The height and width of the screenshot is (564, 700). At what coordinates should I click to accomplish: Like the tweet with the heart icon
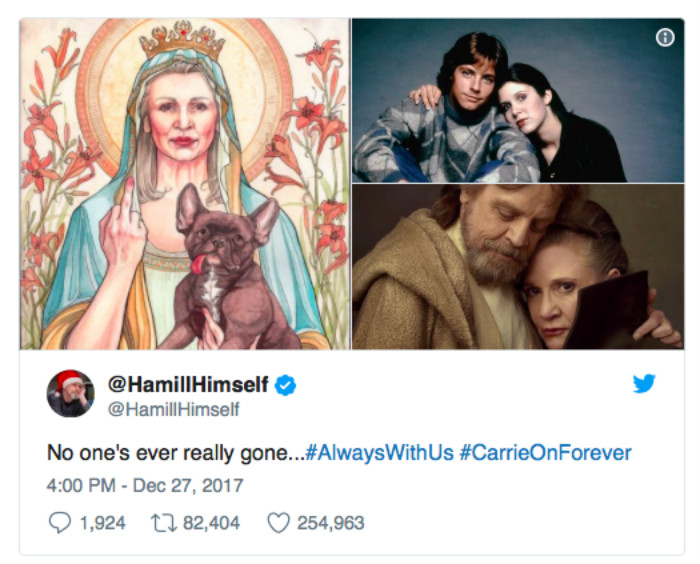[279, 522]
